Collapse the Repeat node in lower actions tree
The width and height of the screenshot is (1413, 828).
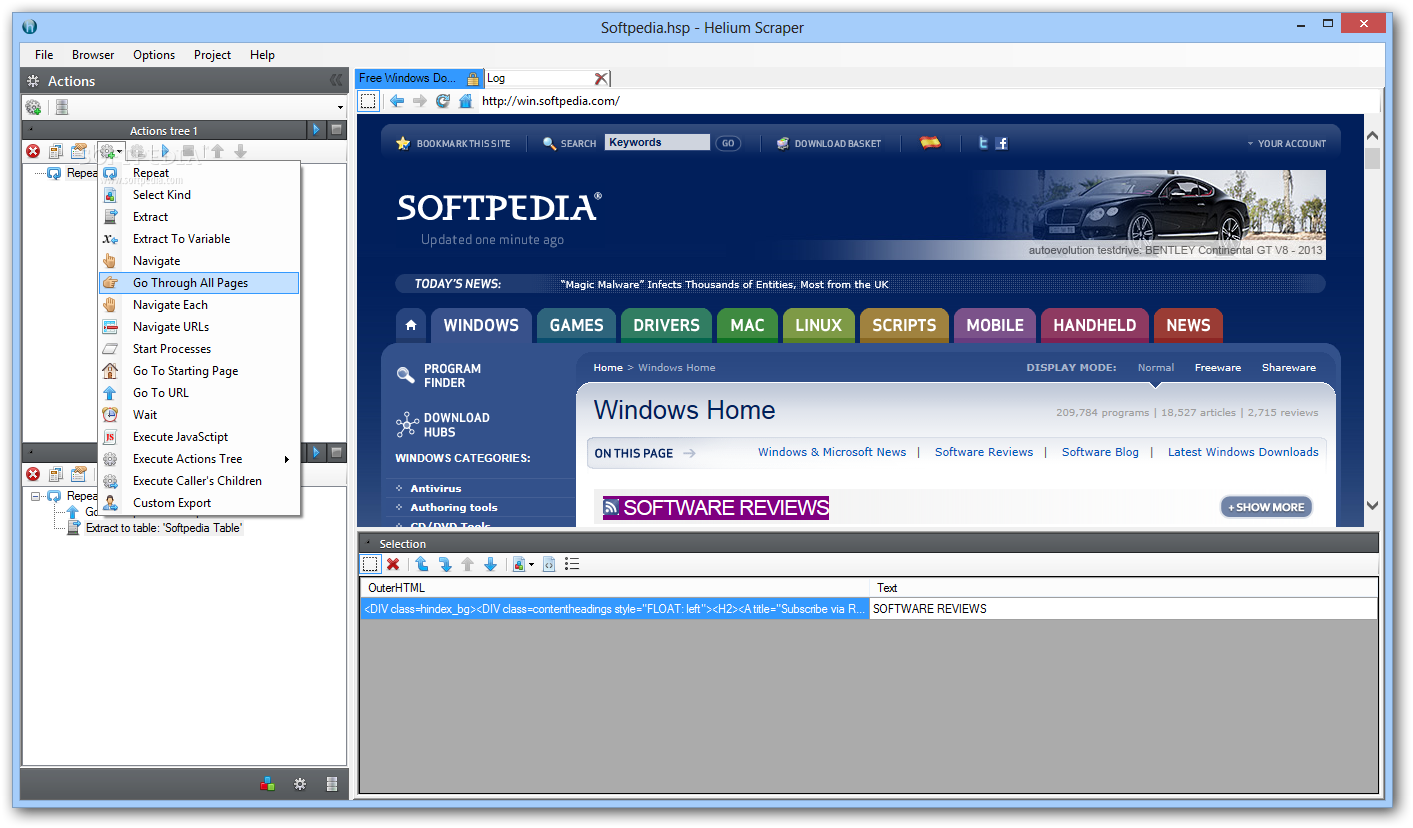tap(36, 496)
